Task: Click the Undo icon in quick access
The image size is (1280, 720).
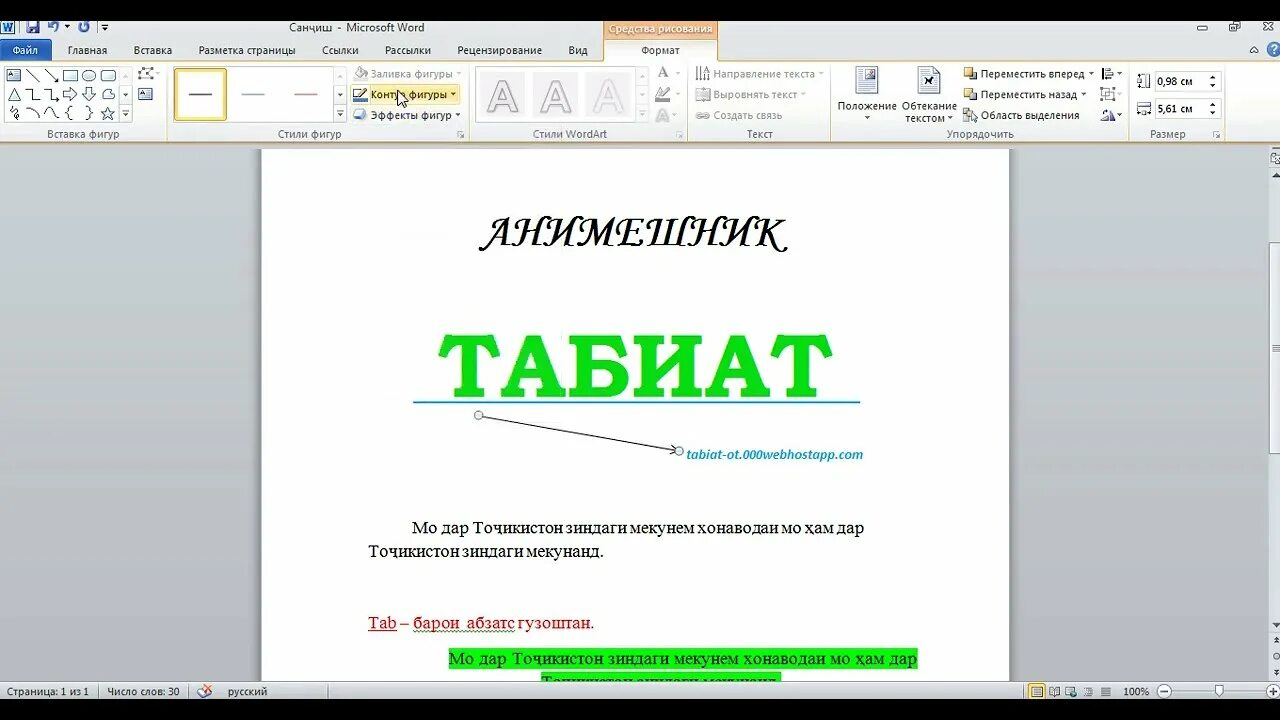Action: tap(53, 27)
